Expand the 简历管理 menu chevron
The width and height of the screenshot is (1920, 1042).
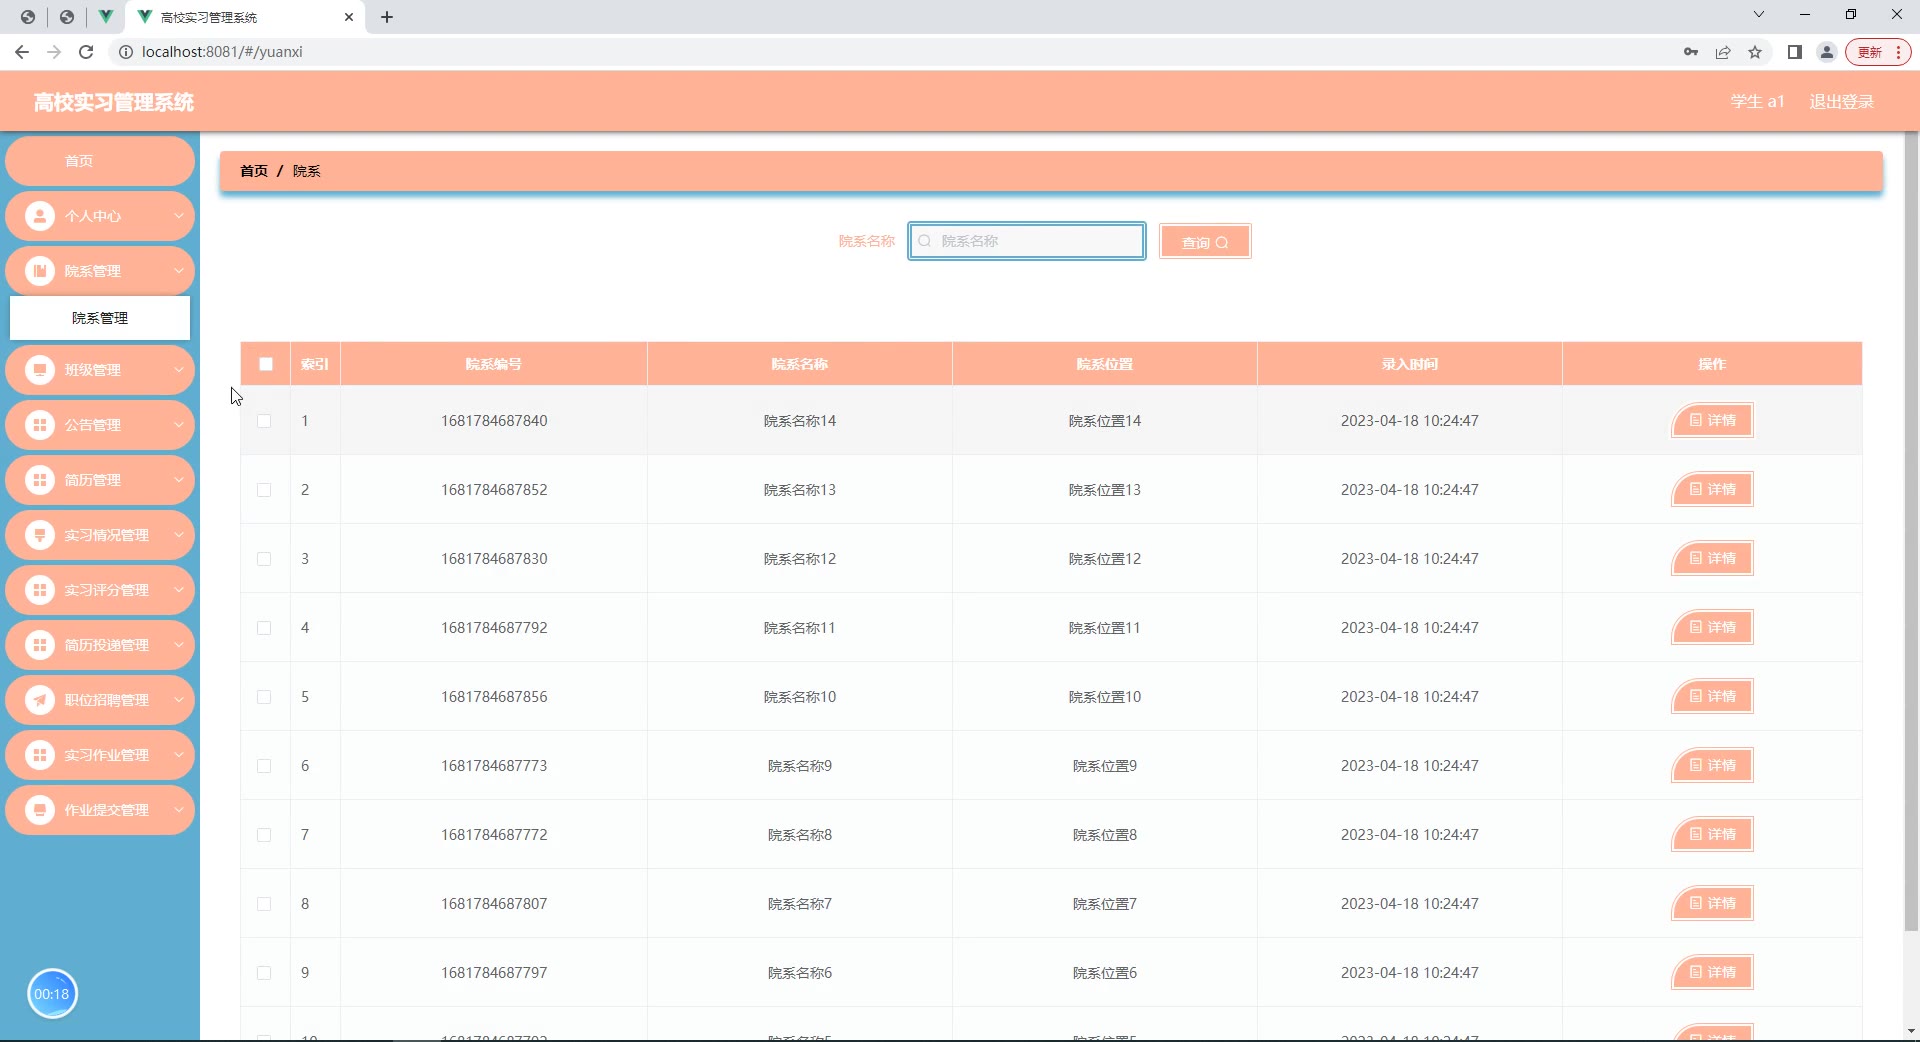[178, 480]
